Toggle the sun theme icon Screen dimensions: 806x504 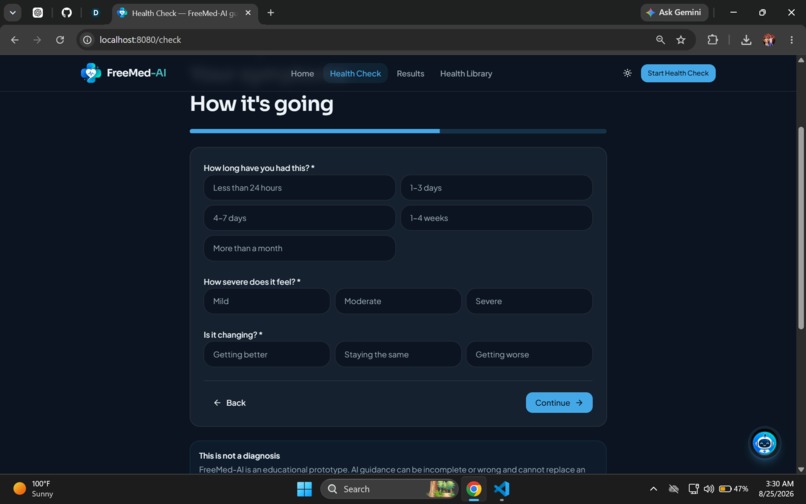(x=627, y=73)
